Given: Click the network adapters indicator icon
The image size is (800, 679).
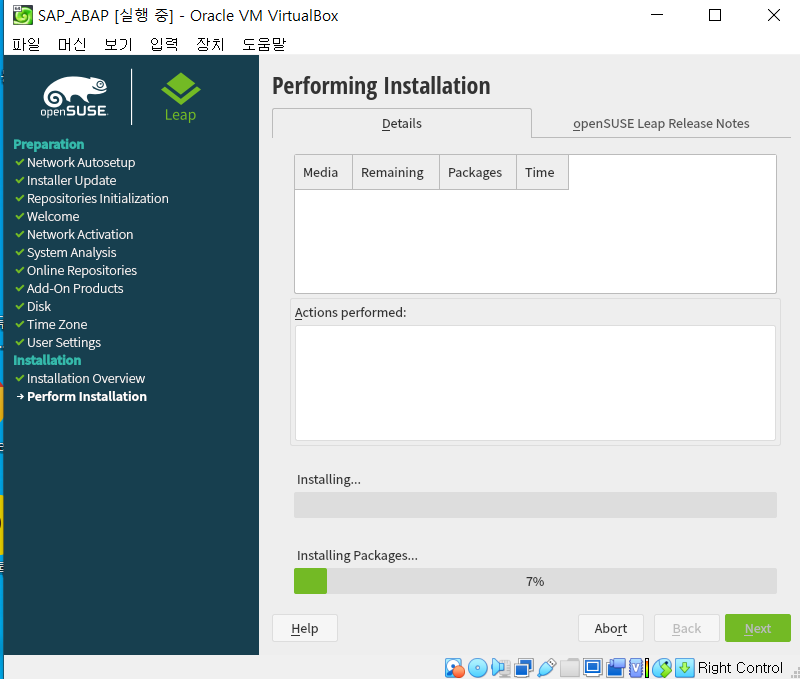Looking at the screenshot, I should click(524, 668).
